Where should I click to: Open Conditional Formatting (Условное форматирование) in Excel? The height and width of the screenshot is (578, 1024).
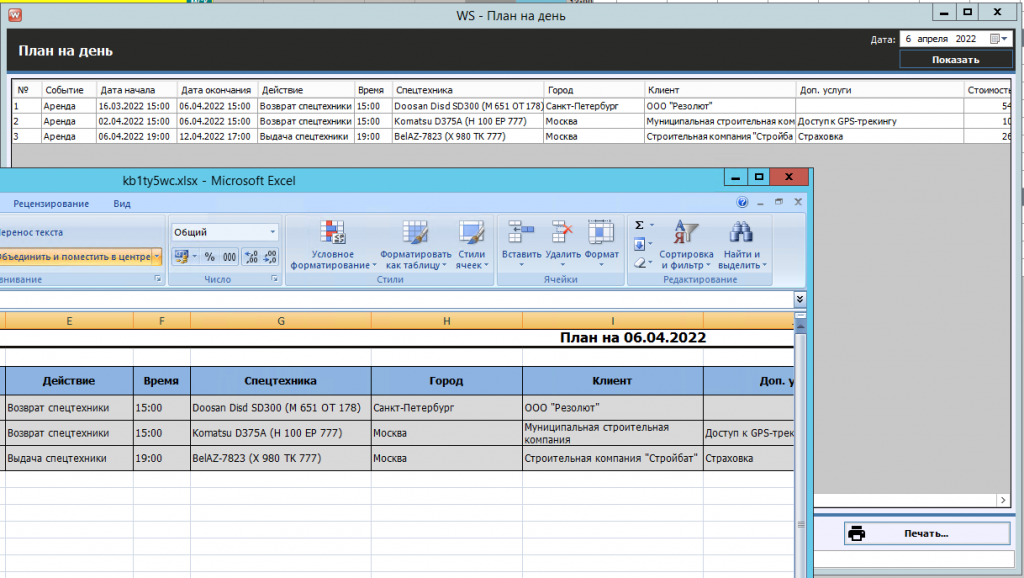[332, 245]
